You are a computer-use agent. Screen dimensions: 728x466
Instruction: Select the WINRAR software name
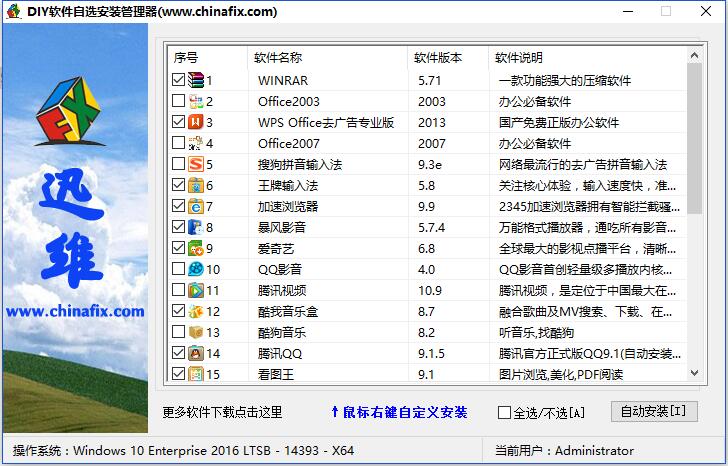[x=283, y=80]
